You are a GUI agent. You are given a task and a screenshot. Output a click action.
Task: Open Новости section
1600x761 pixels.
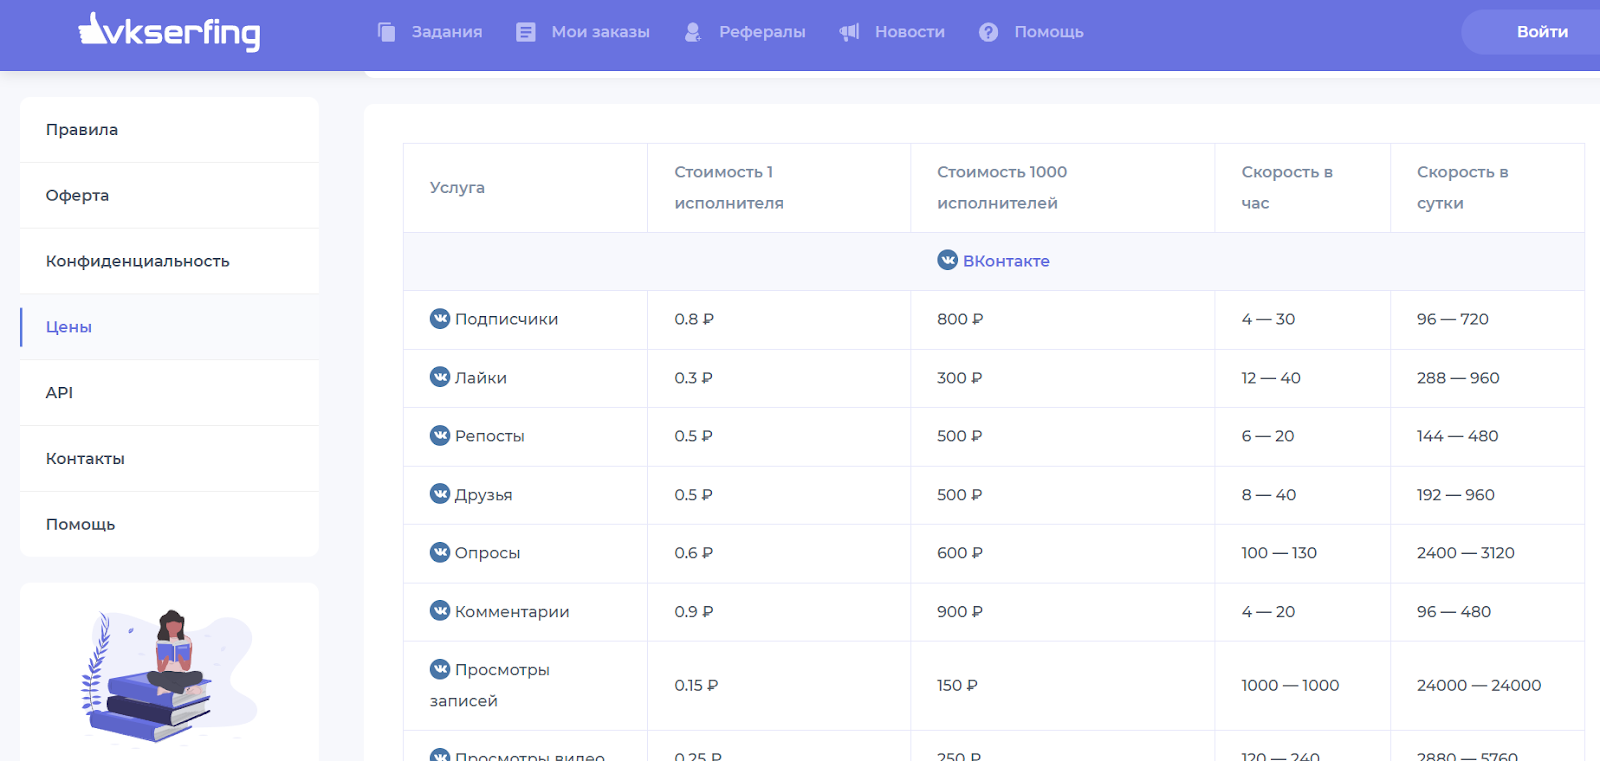pos(910,32)
